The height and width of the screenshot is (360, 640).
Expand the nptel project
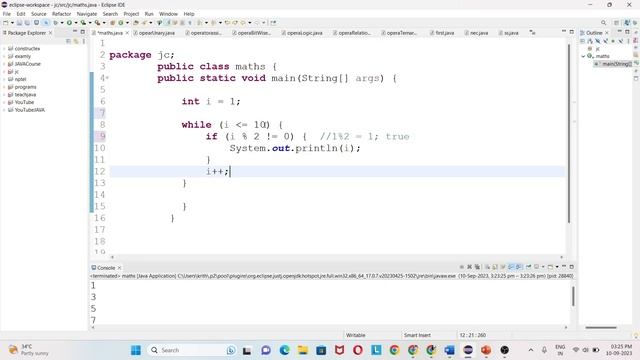pyautogui.click(x=4, y=79)
